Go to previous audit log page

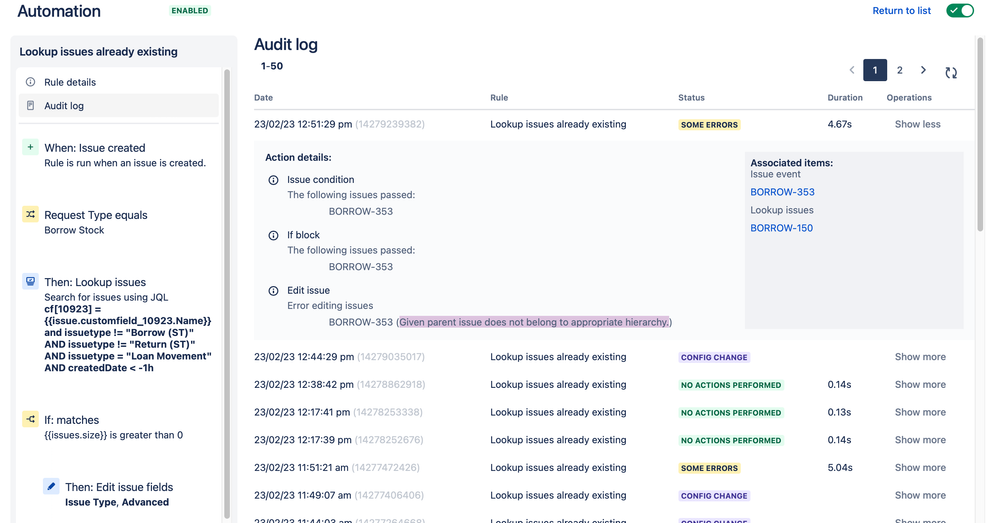coord(852,70)
